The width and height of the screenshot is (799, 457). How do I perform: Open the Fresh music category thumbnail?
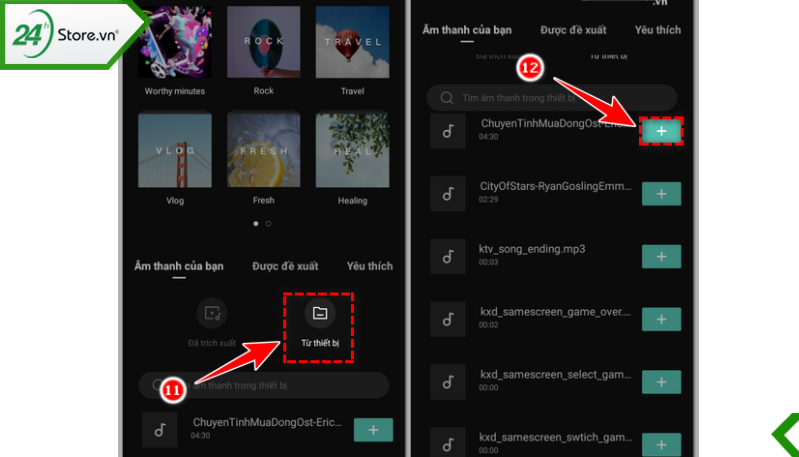click(263, 150)
